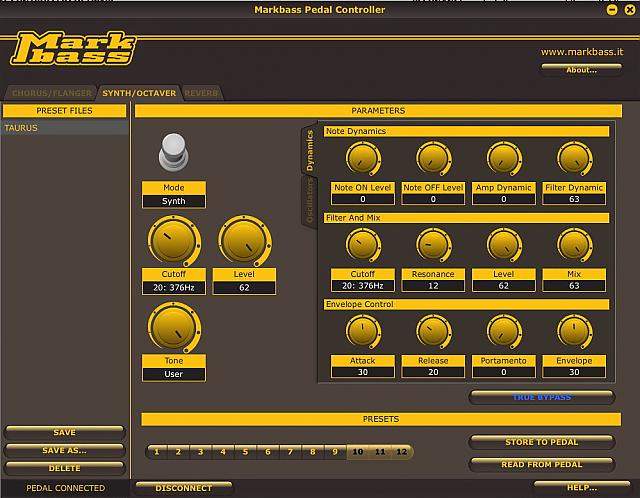Turn the Filter And Mix Level knob
The width and height of the screenshot is (640, 498).
[x=504, y=245]
